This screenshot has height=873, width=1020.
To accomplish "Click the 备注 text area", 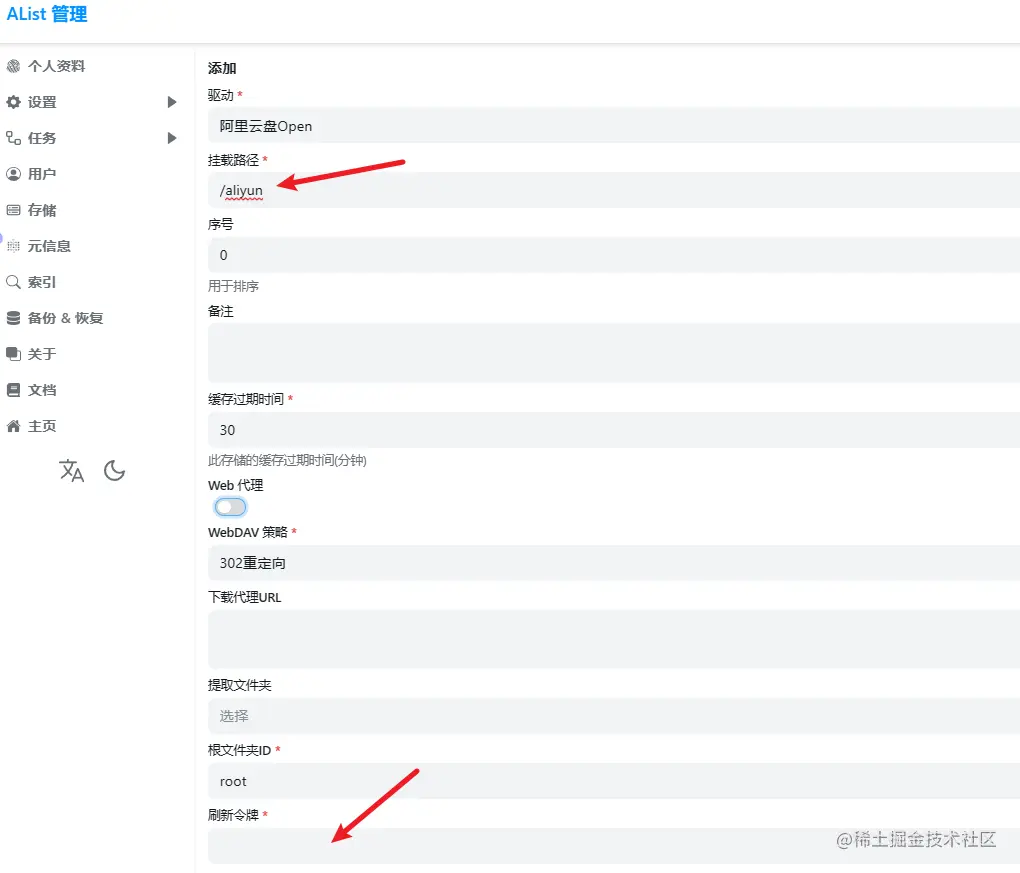I will point(613,353).
